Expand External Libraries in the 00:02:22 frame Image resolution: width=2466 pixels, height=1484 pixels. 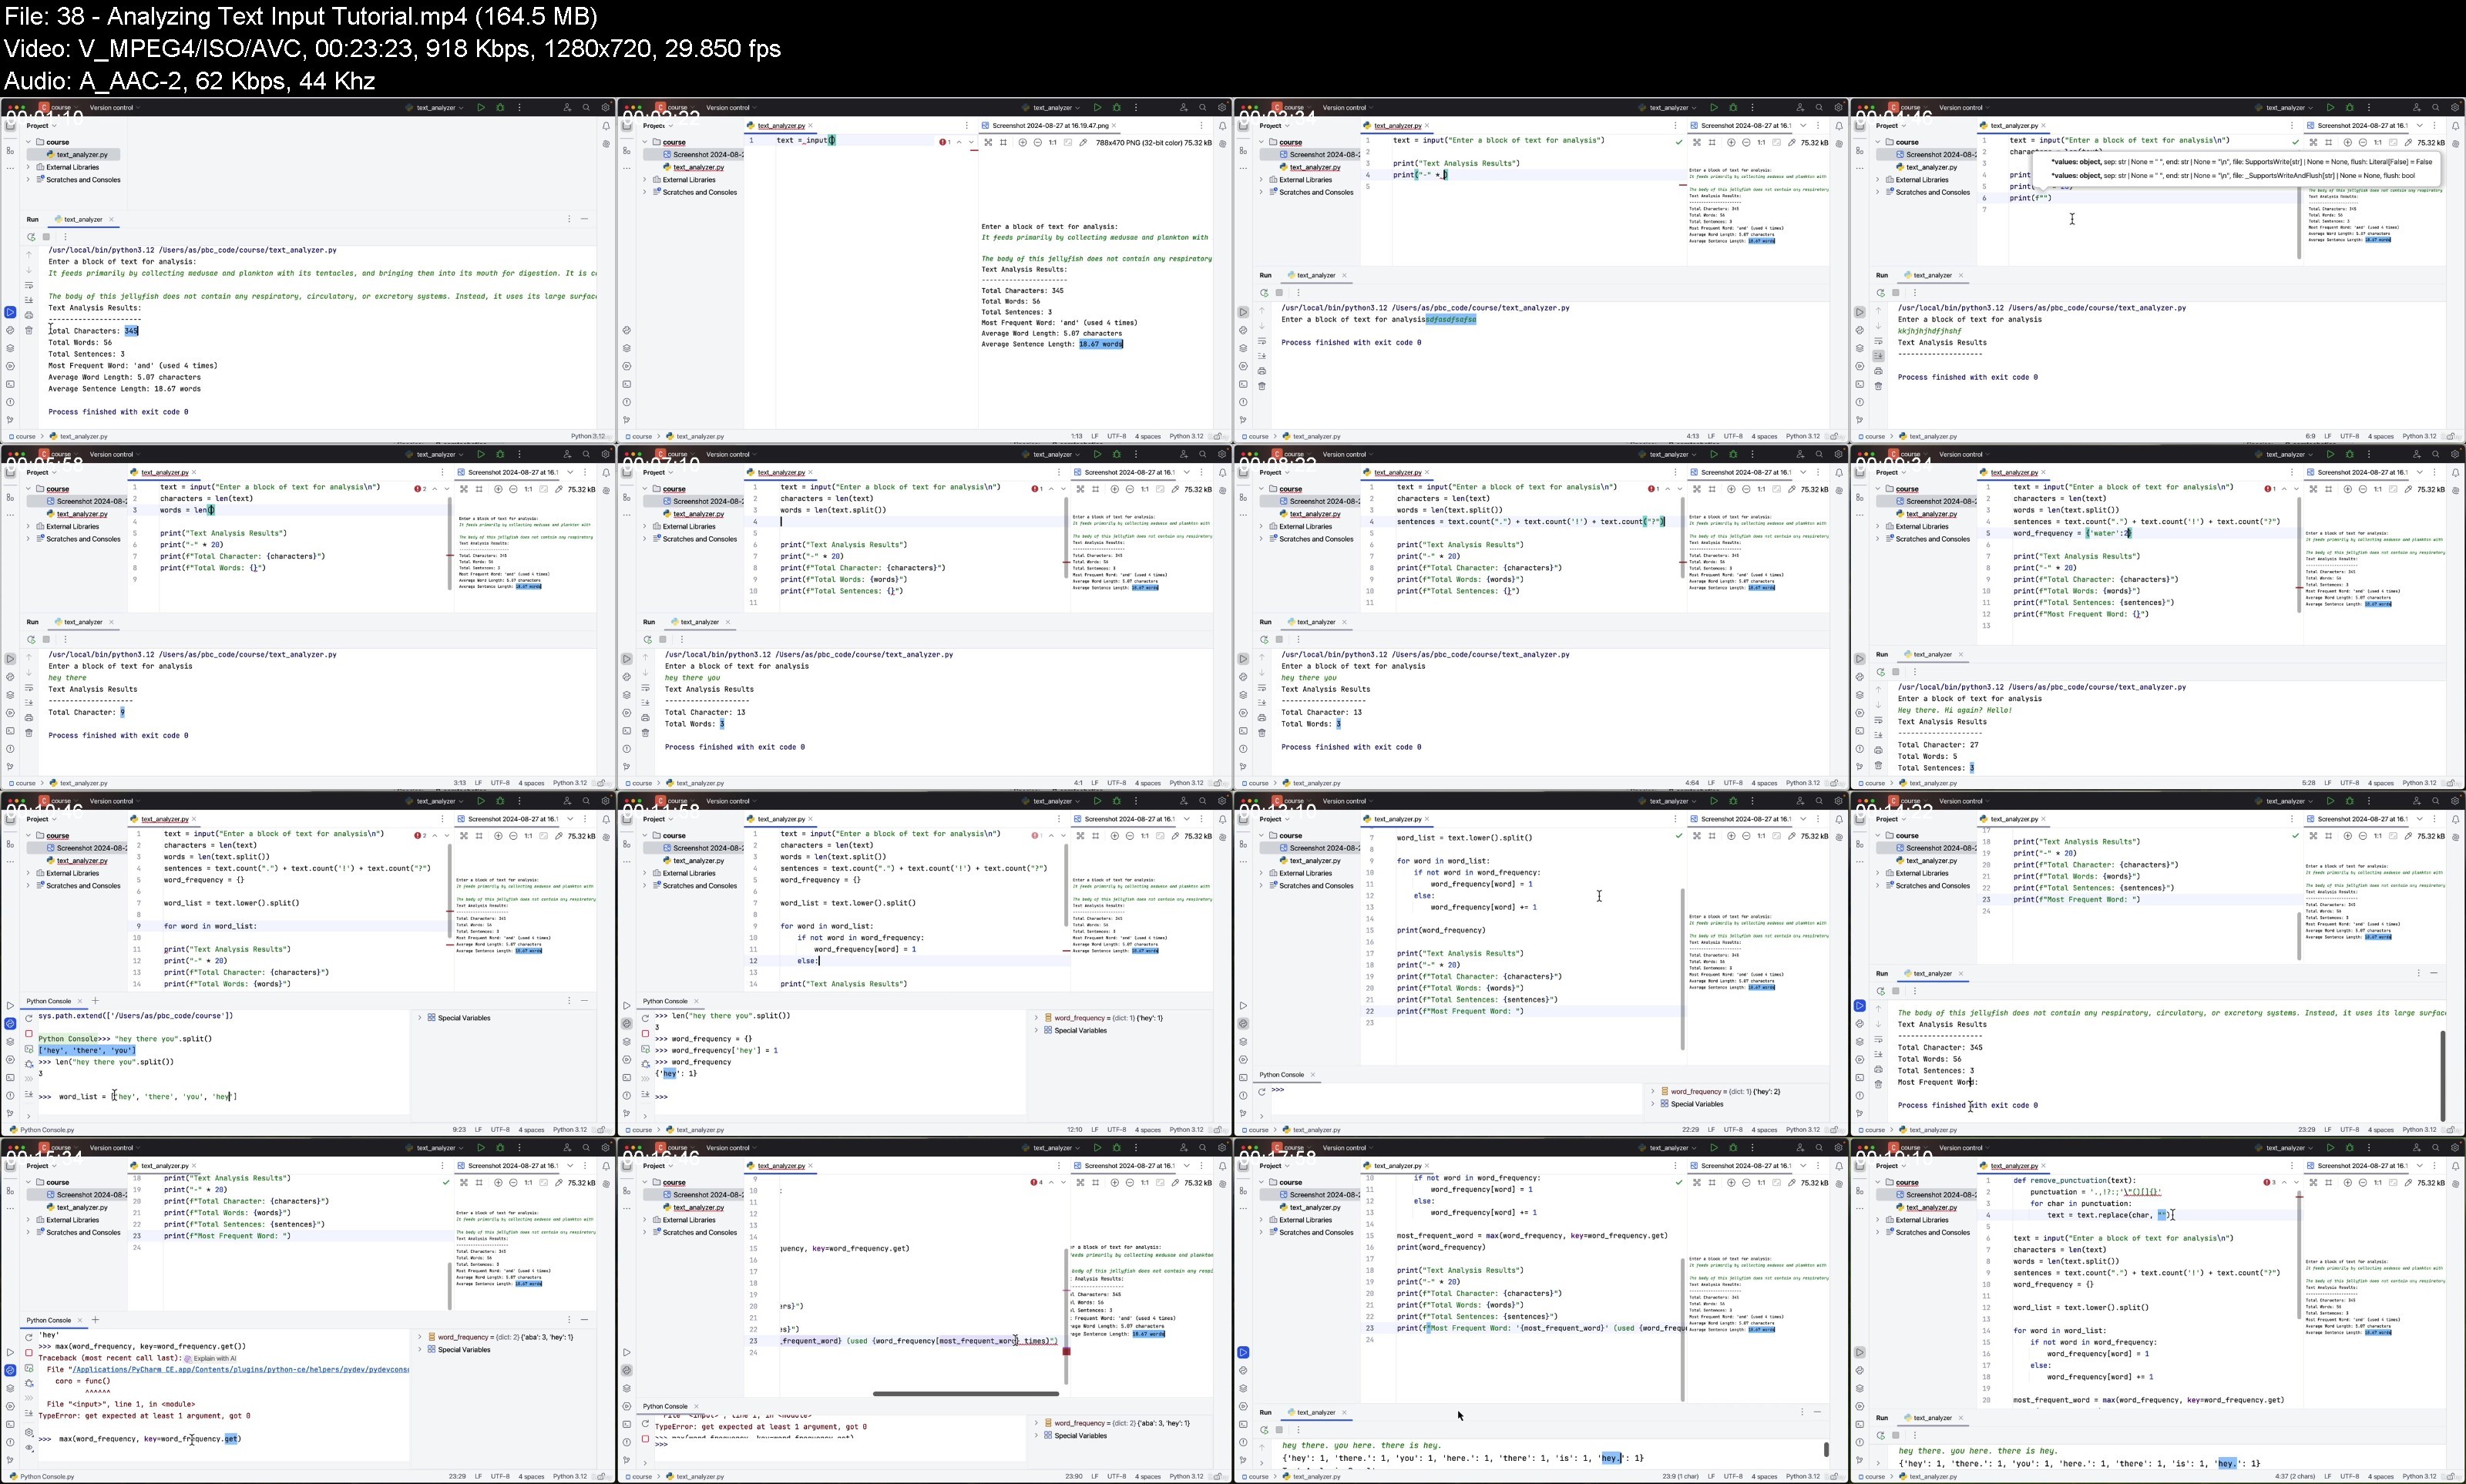[x=646, y=180]
